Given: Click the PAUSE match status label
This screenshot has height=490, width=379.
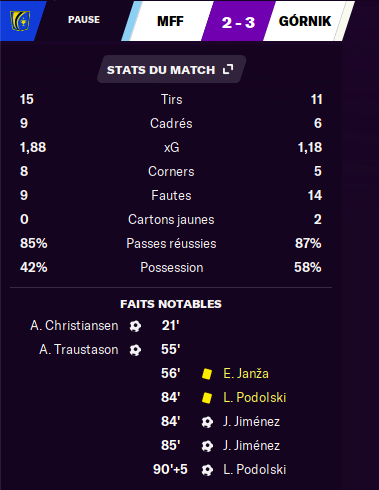Looking at the screenshot, I should tap(84, 20).
